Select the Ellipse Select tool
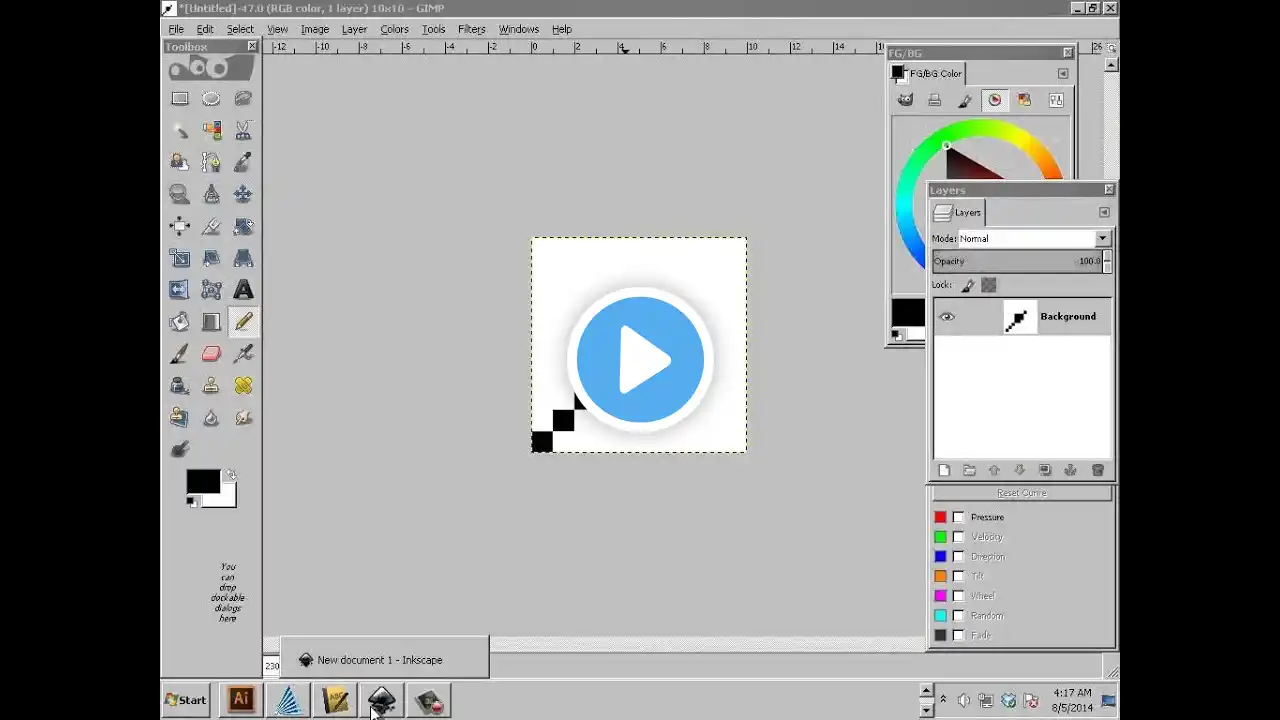The image size is (1280, 720). (211, 98)
